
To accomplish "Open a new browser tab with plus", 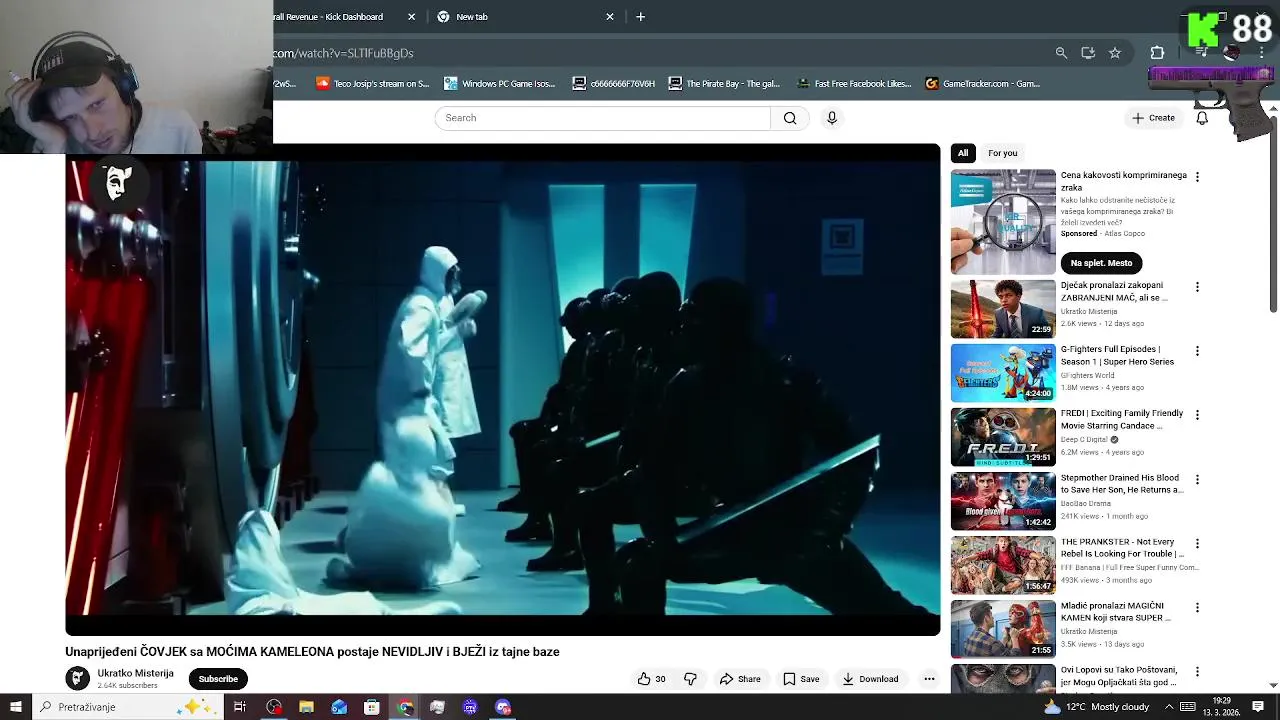I will pos(641,17).
